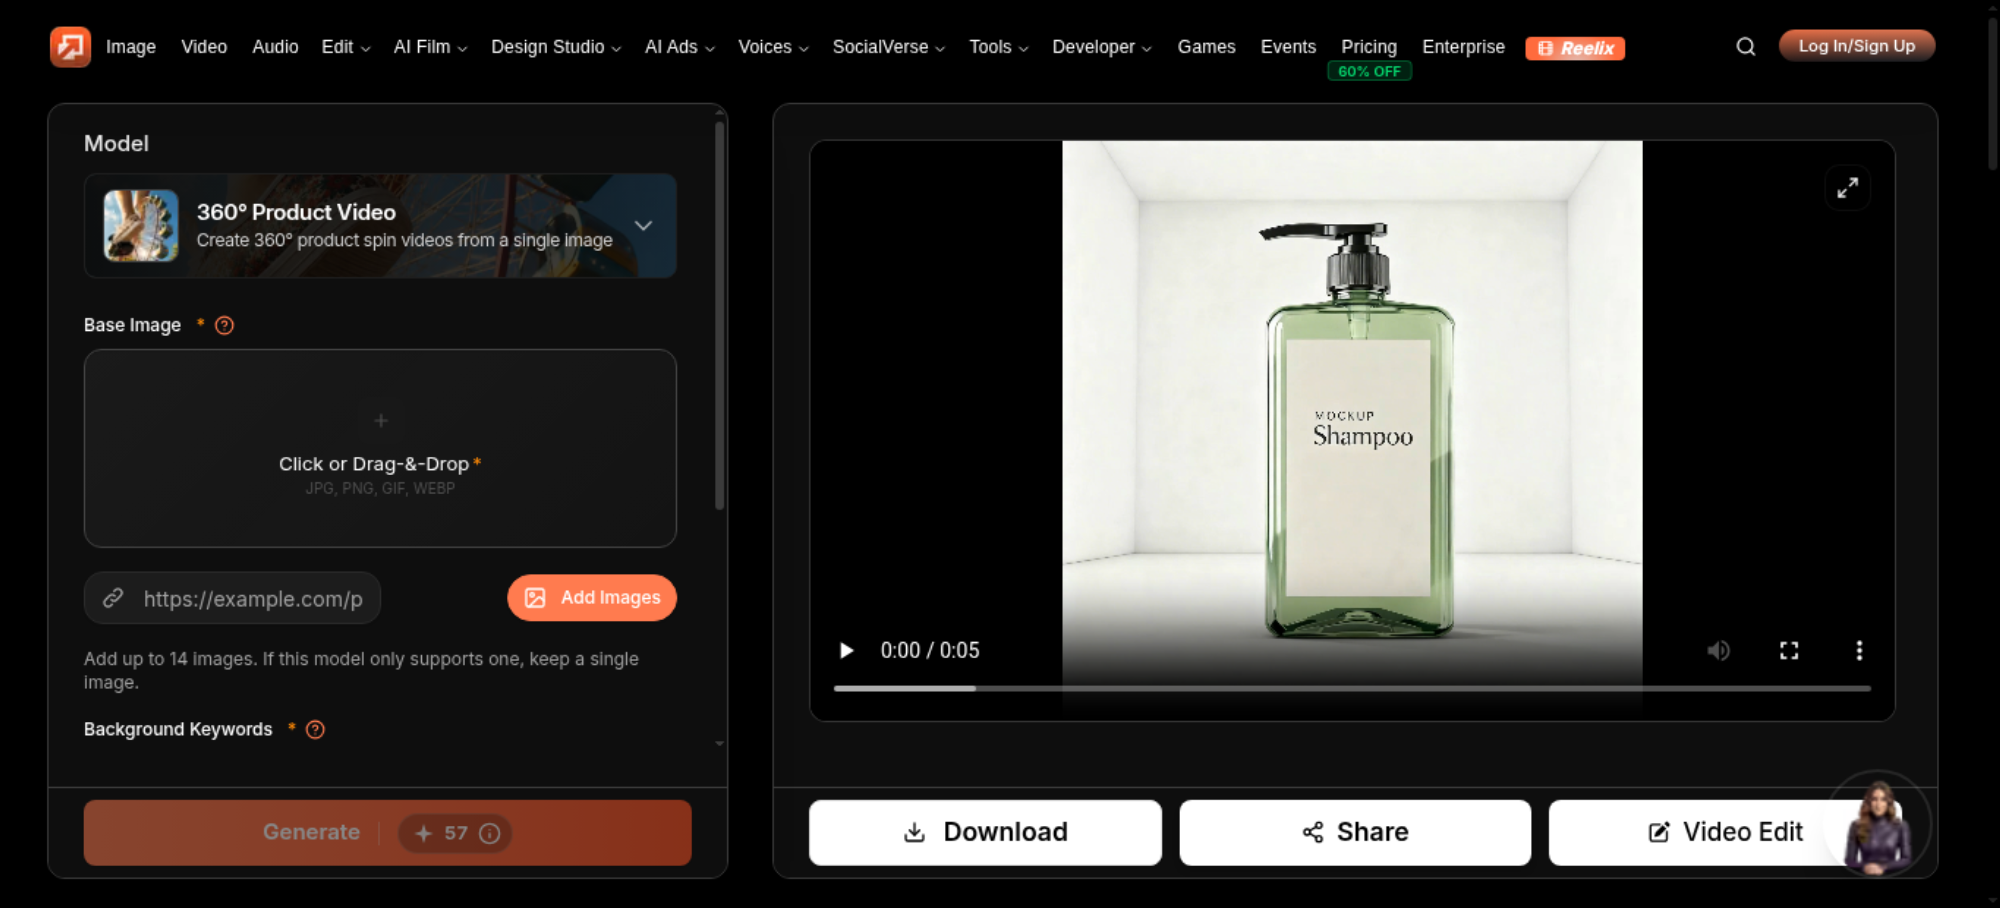Visit the Events page
This screenshot has height=908, width=2000.
[x=1288, y=47]
